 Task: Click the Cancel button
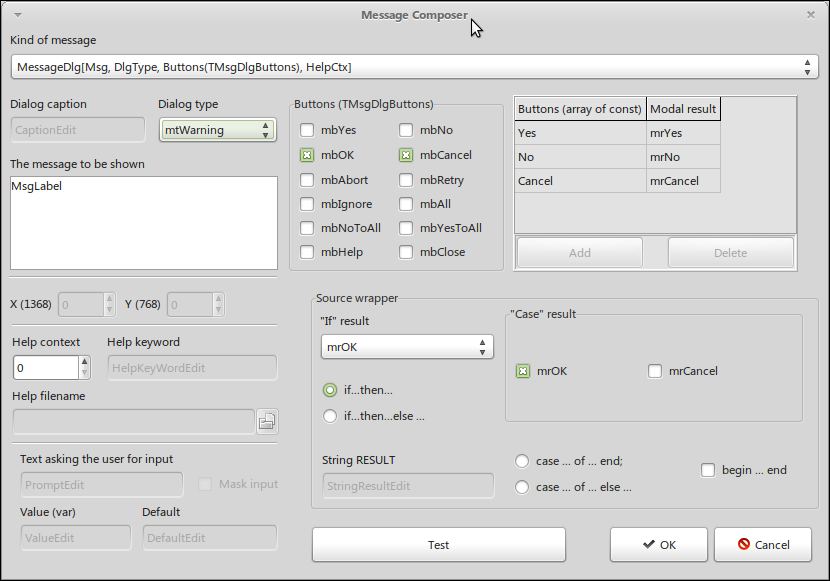[763, 544]
